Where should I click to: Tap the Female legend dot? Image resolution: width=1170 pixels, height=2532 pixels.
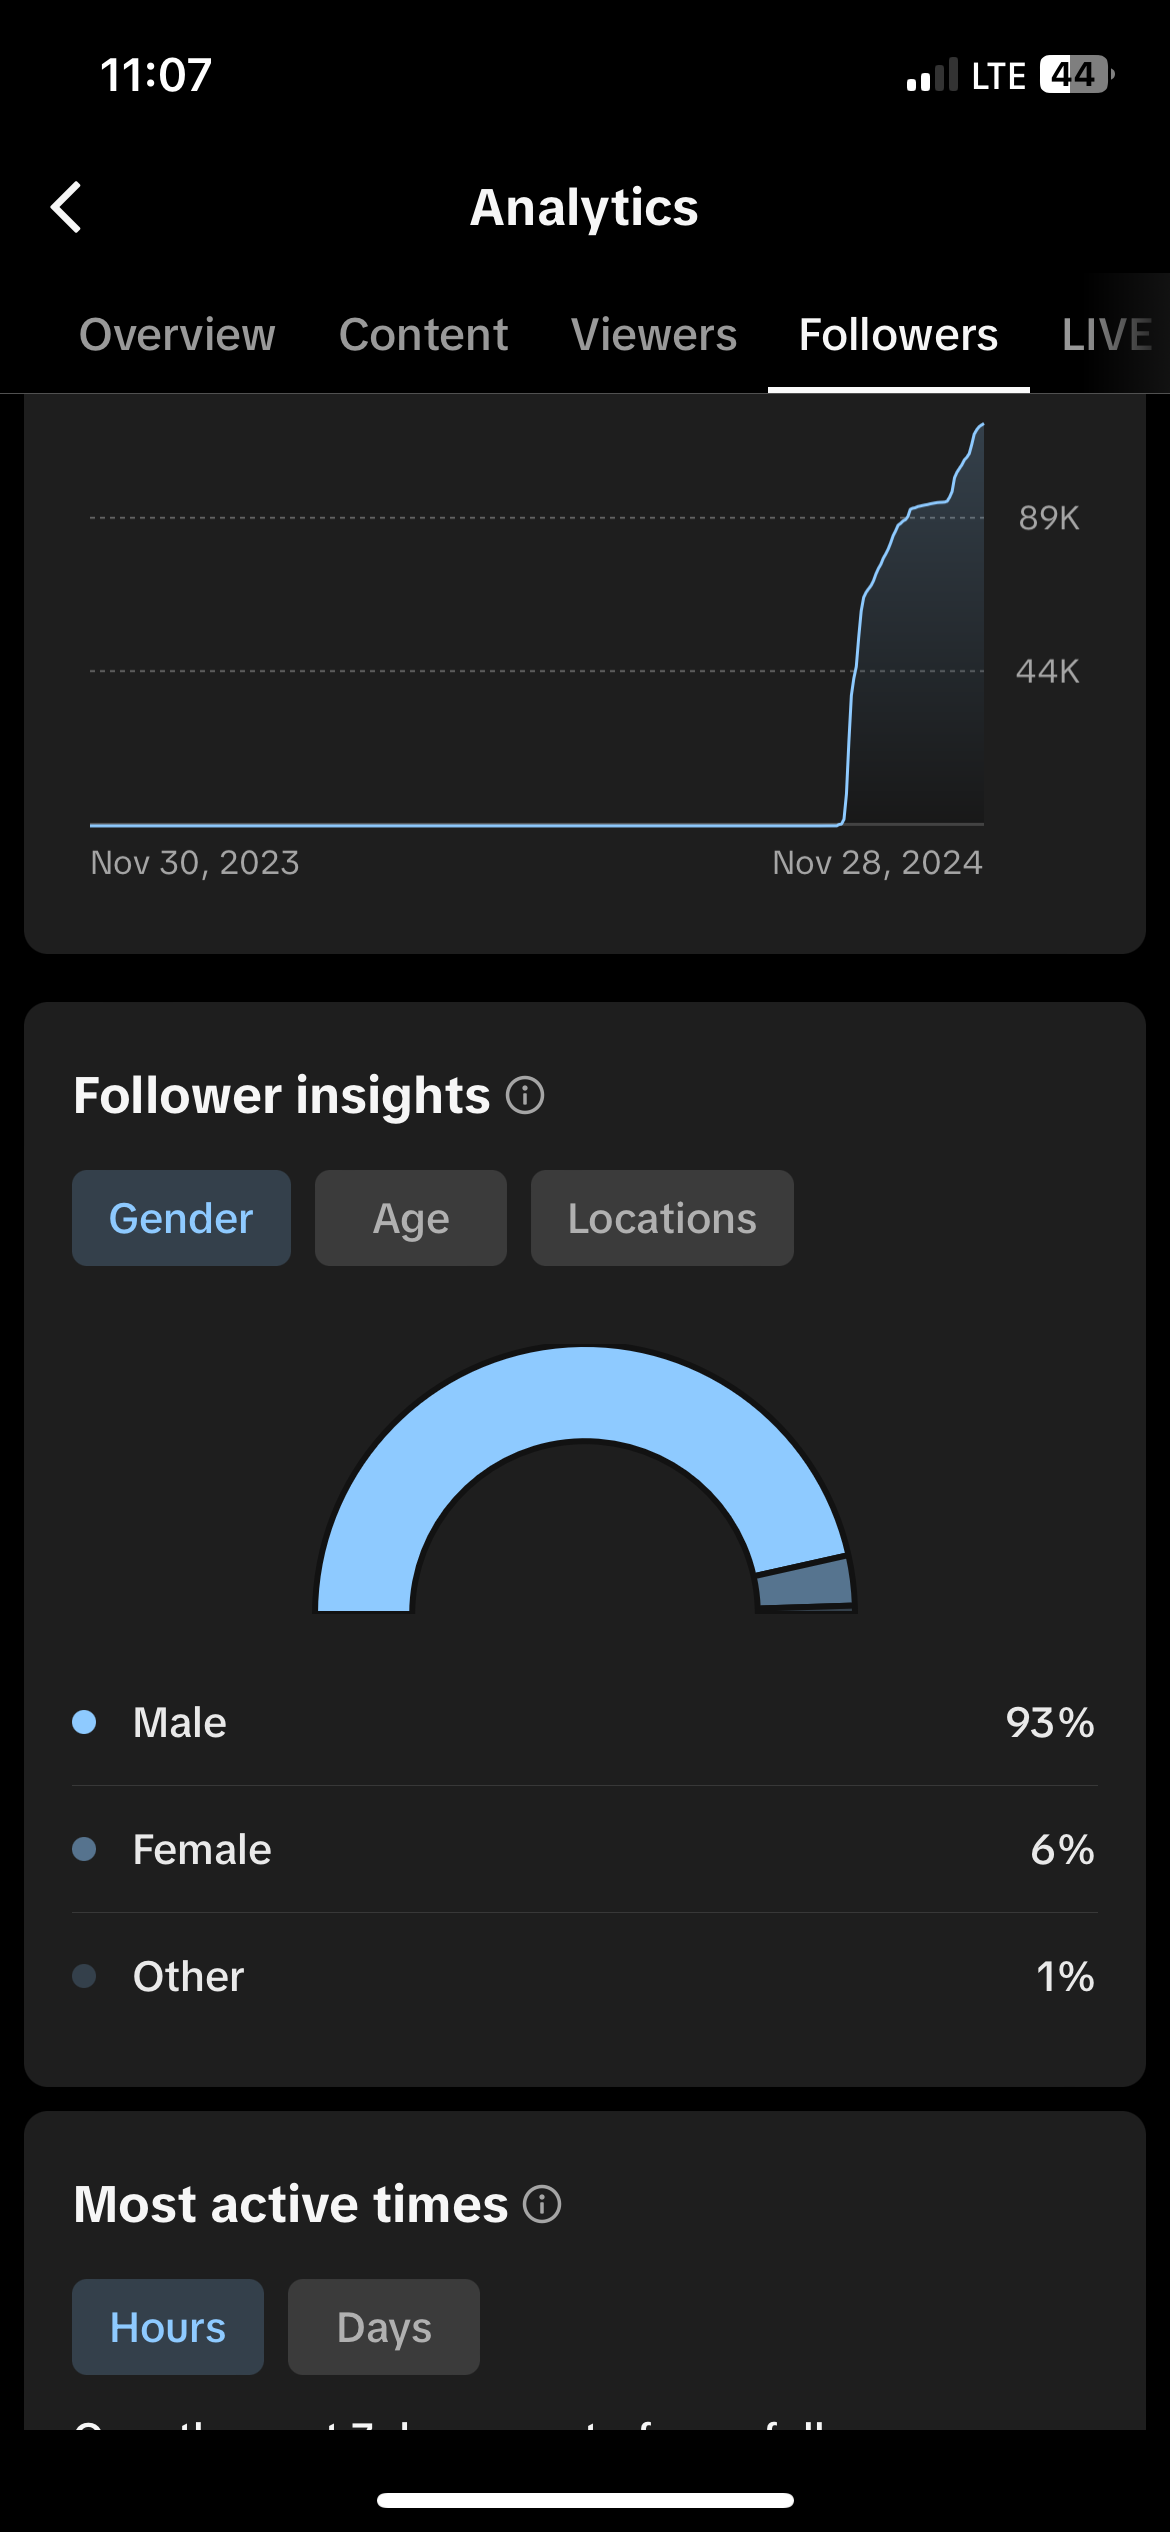point(84,1849)
